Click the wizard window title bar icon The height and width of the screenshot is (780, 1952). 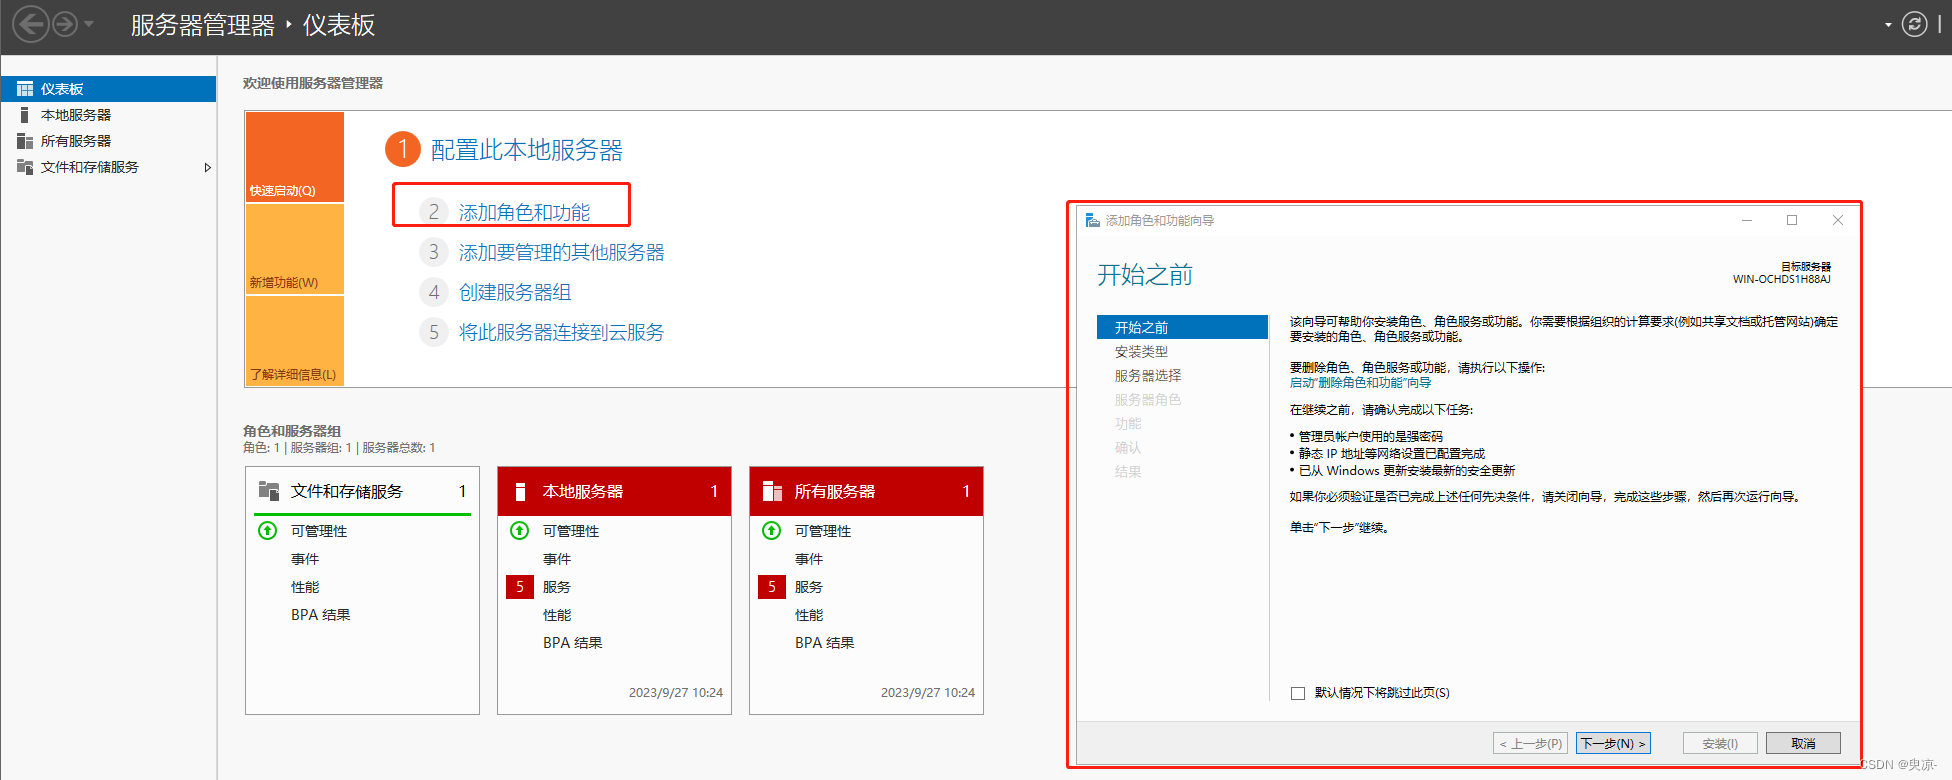pyautogui.click(x=1093, y=220)
